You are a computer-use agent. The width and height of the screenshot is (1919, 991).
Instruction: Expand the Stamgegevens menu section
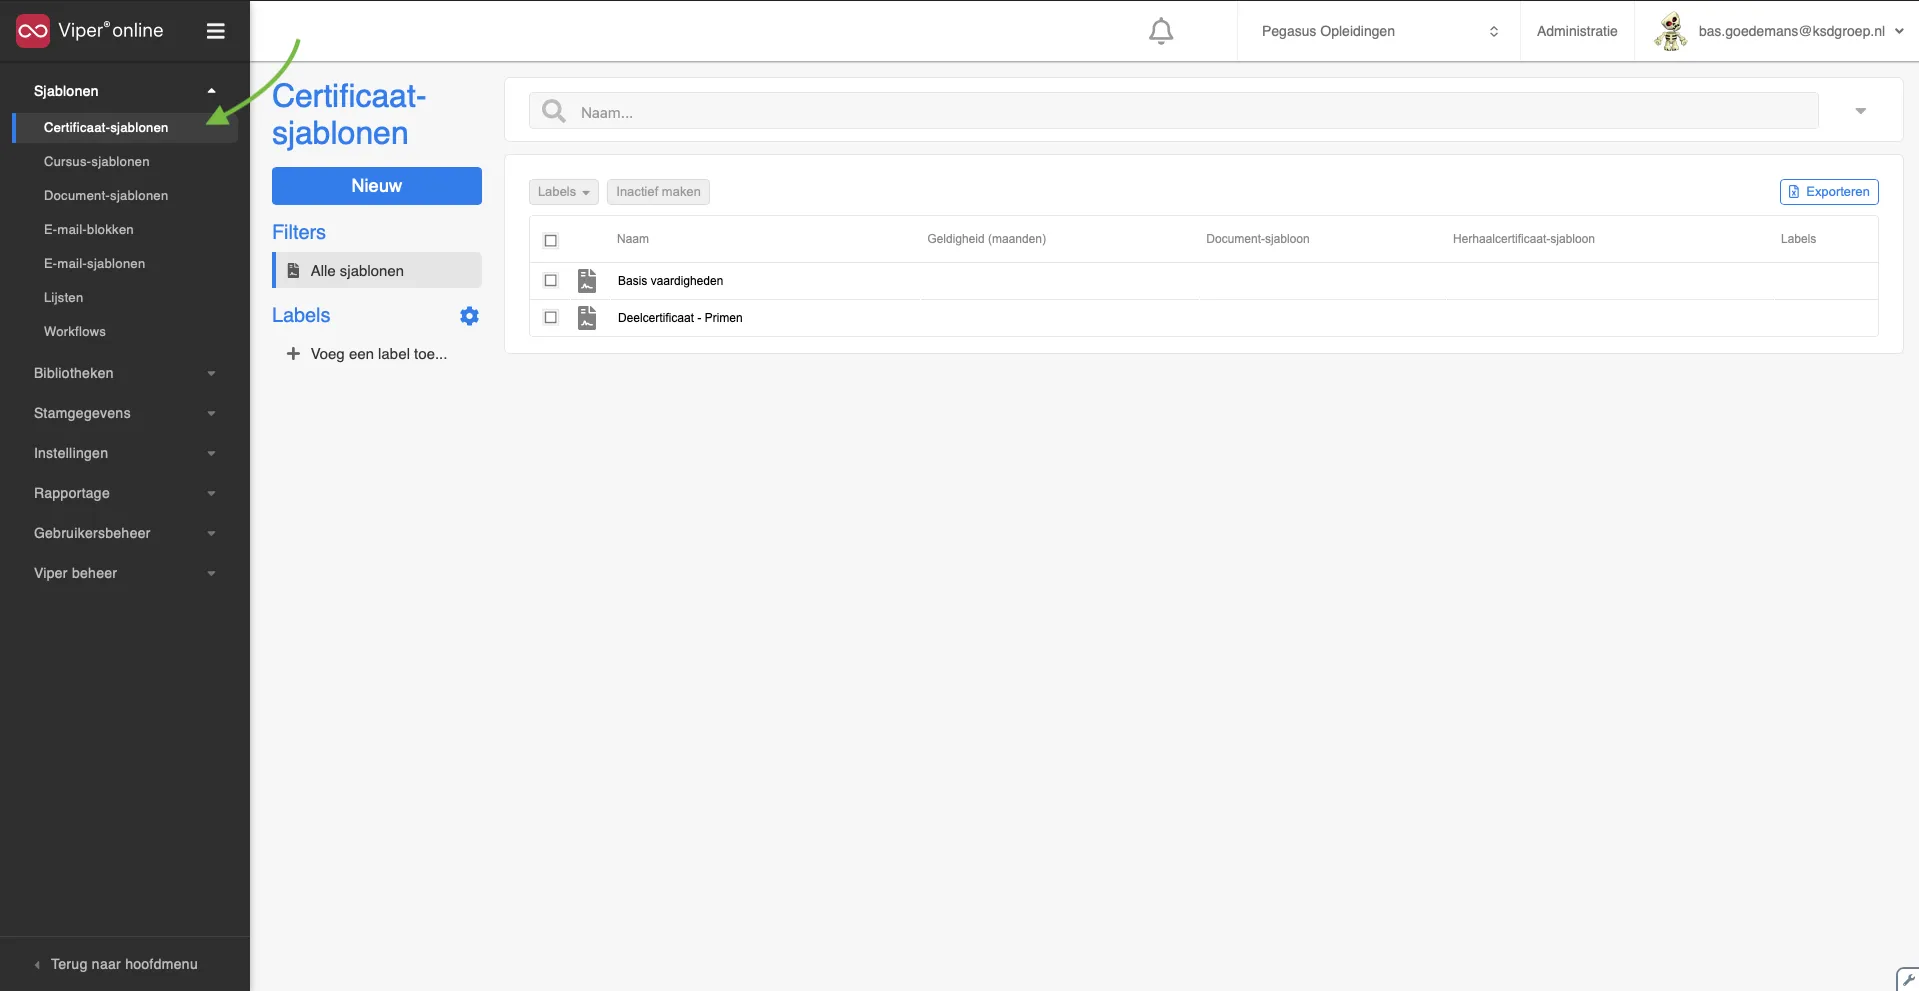(x=124, y=413)
